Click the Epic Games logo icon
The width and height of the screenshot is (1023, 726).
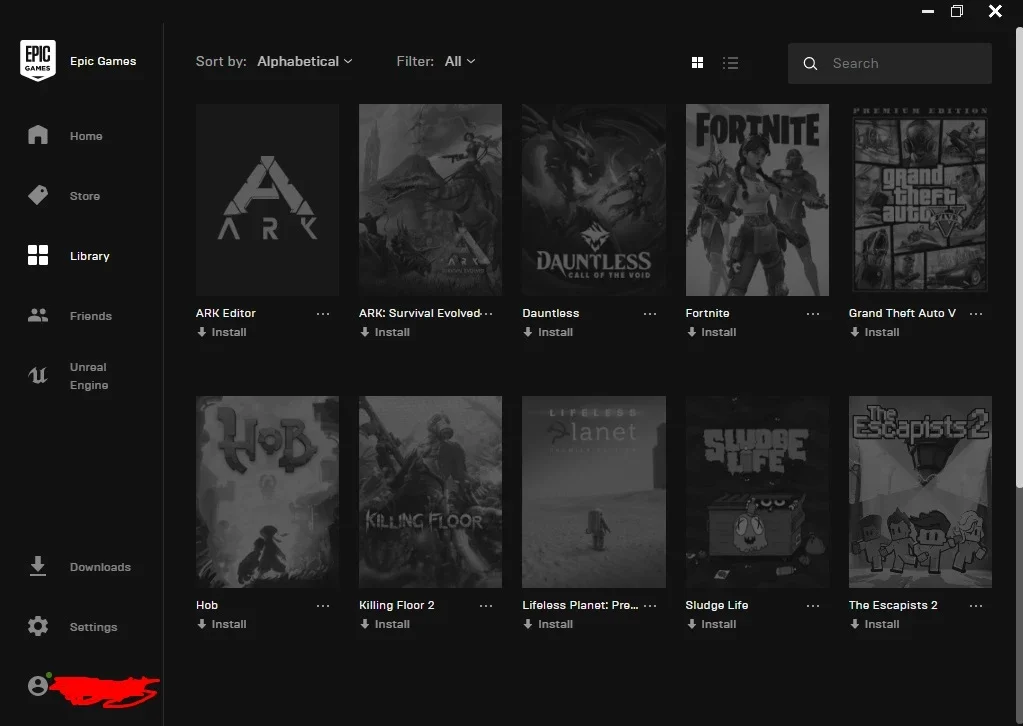tap(38, 61)
